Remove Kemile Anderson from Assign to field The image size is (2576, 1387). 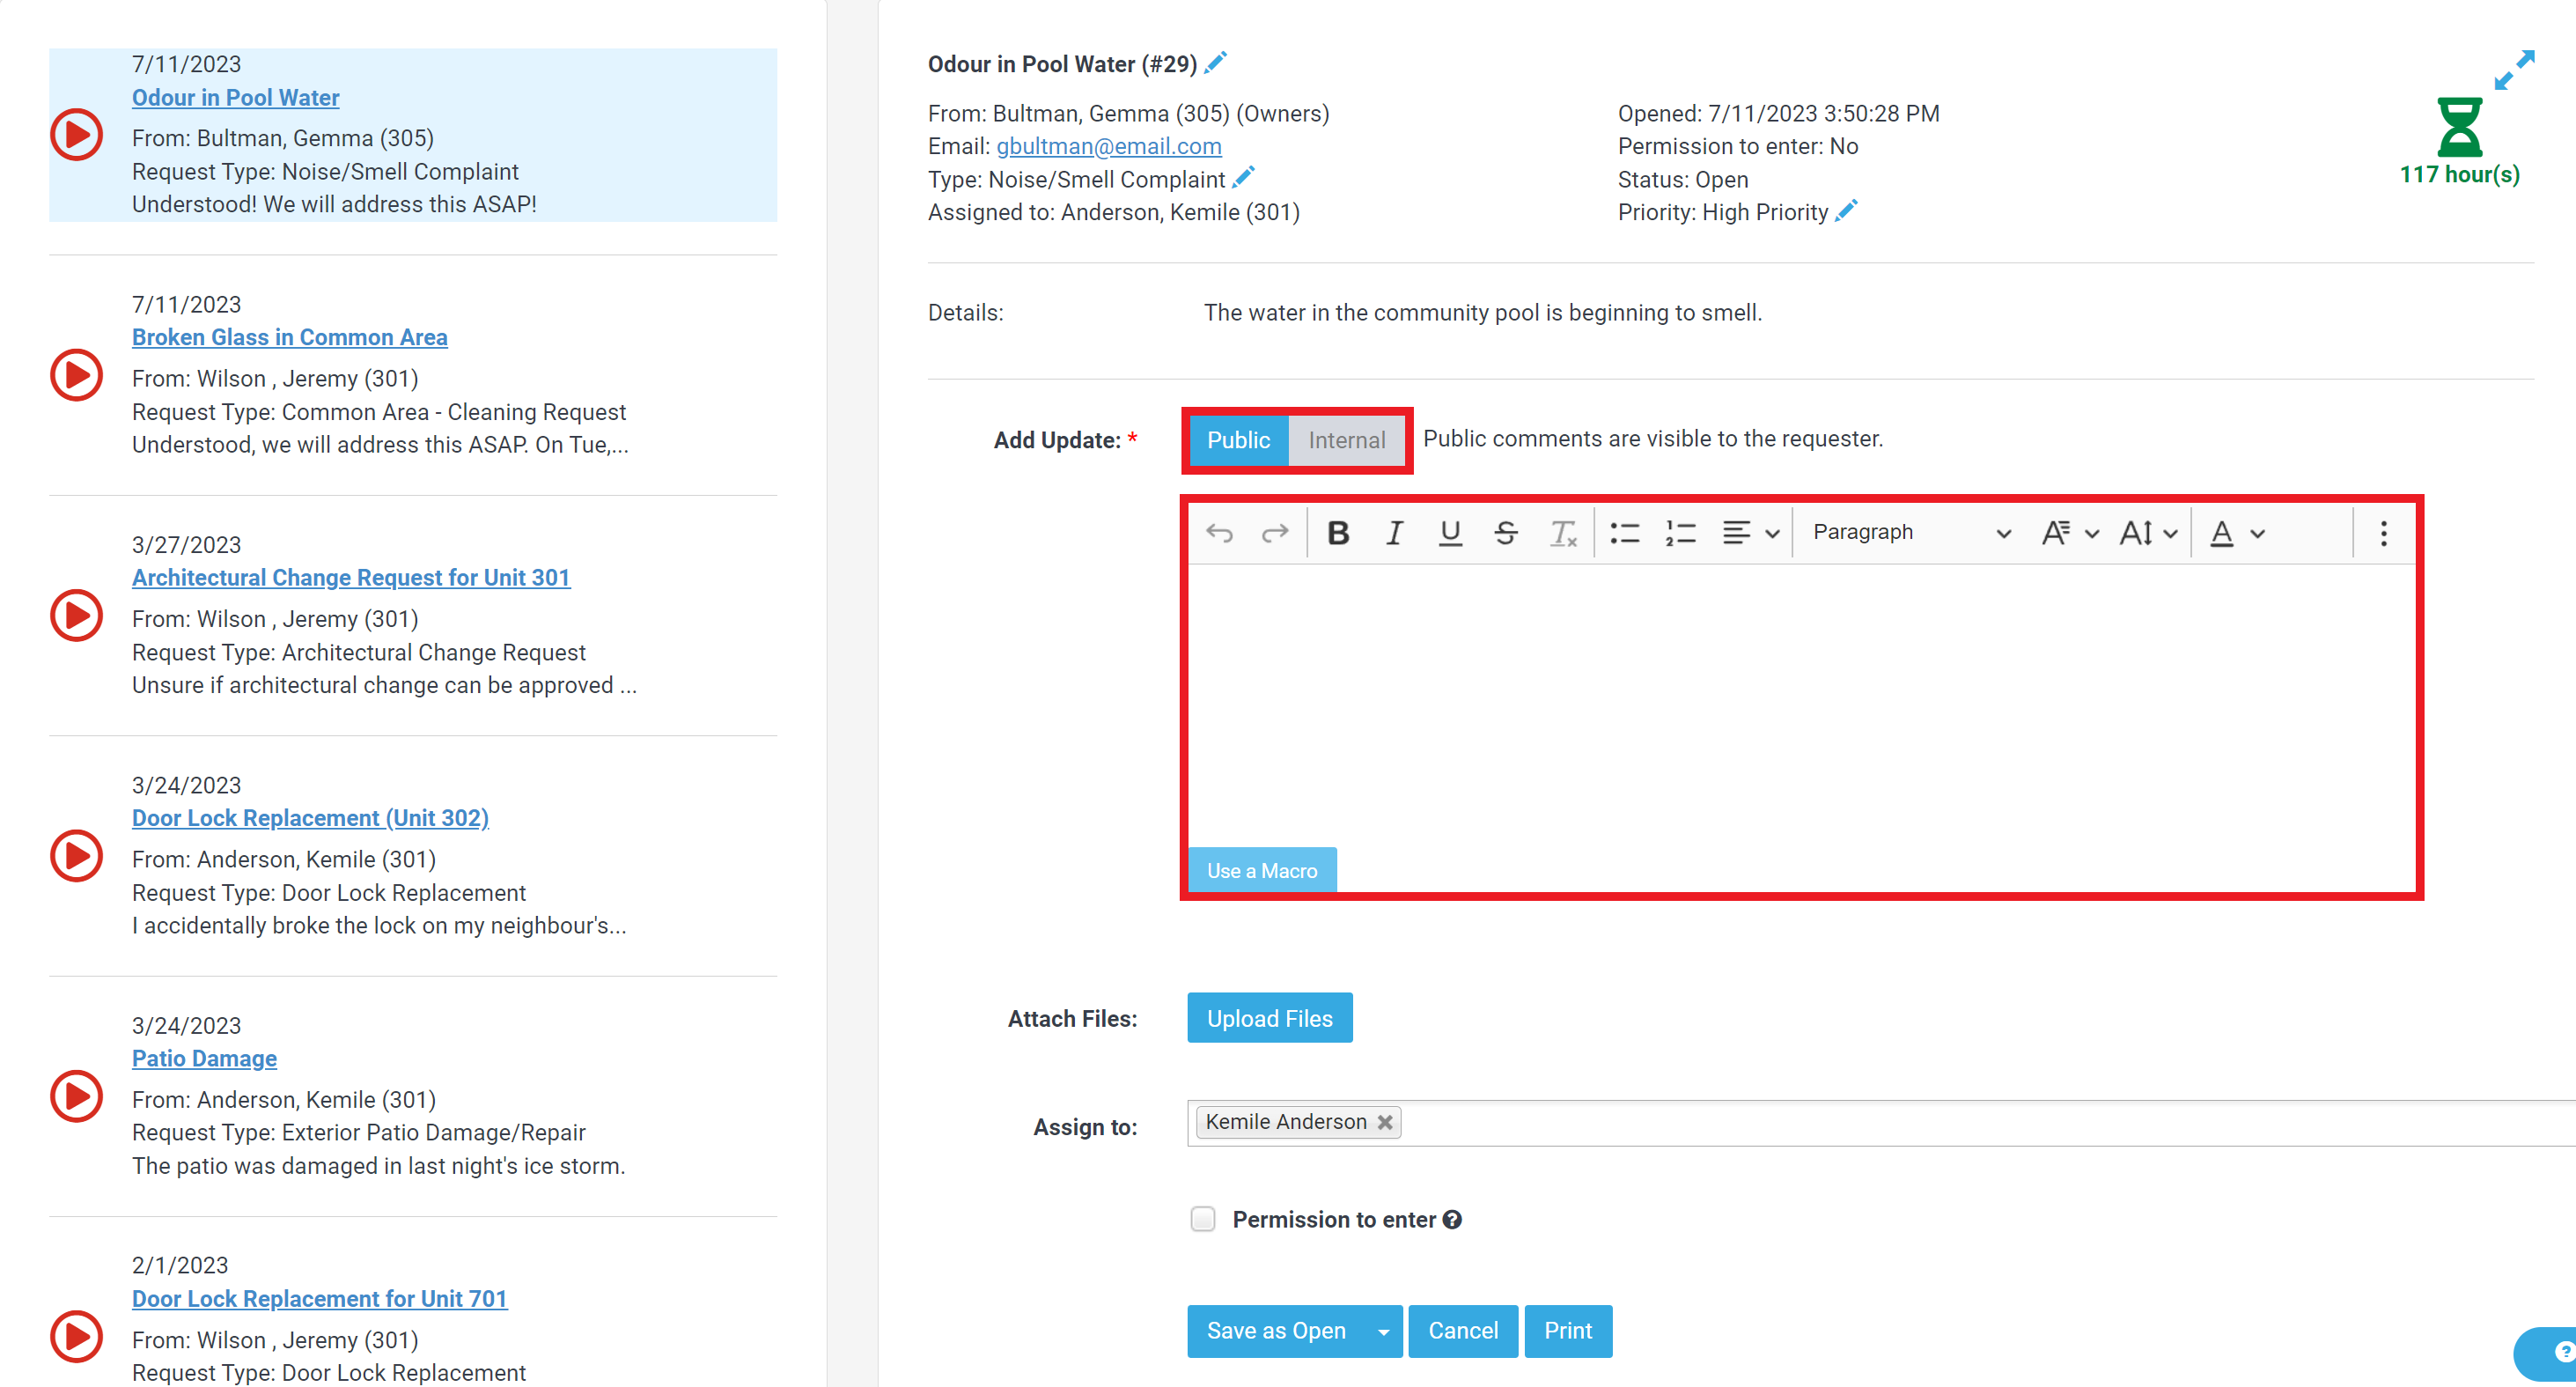coord(1385,1122)
